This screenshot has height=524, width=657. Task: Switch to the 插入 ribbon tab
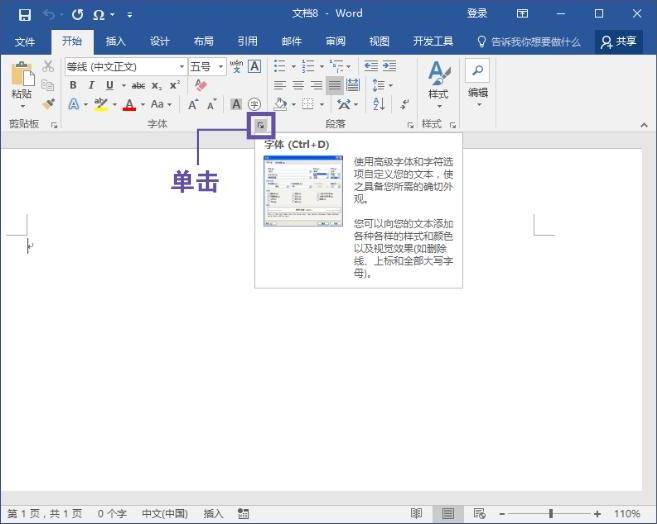(116, 41)
